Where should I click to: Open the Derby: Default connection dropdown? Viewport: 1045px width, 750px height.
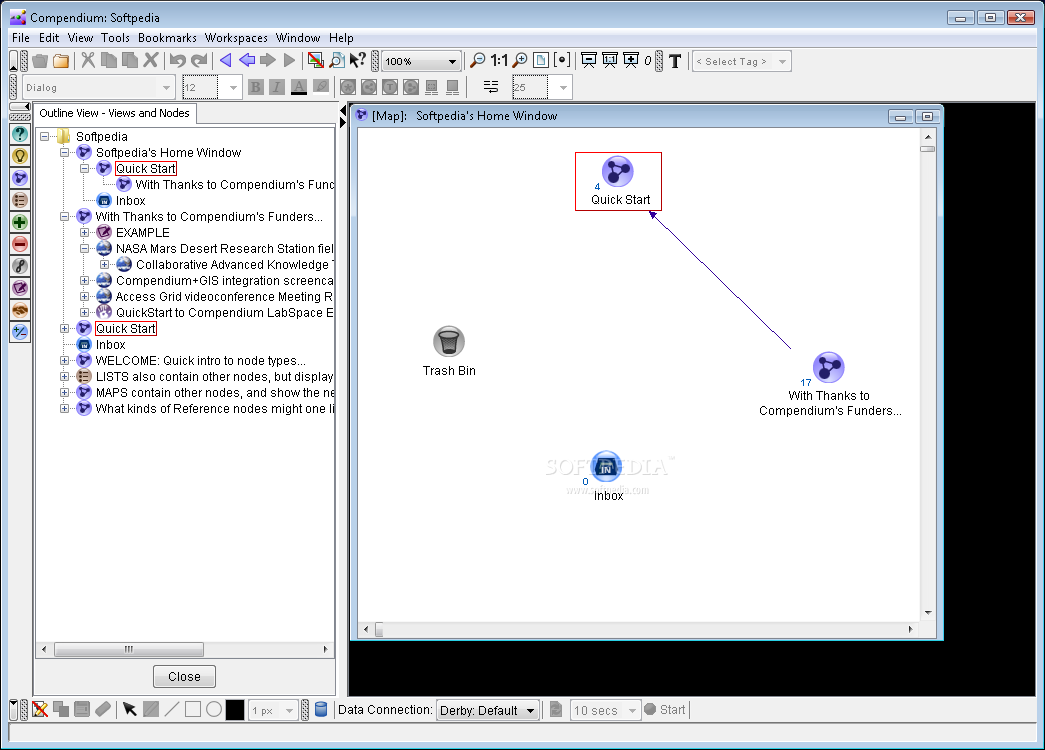488,710
